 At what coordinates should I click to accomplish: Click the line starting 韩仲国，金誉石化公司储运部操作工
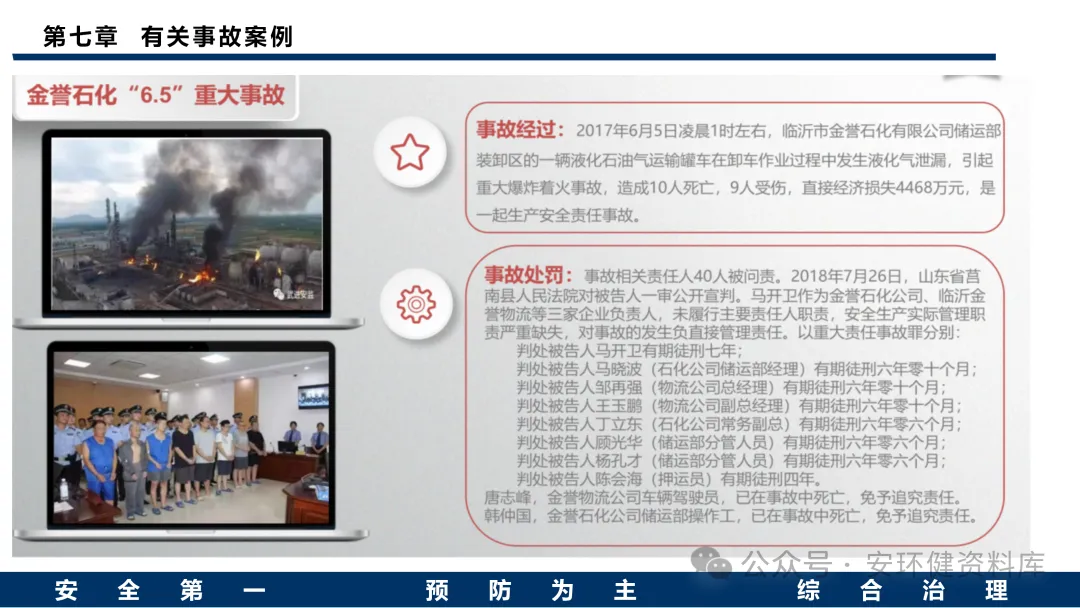(x=732, y=516)
